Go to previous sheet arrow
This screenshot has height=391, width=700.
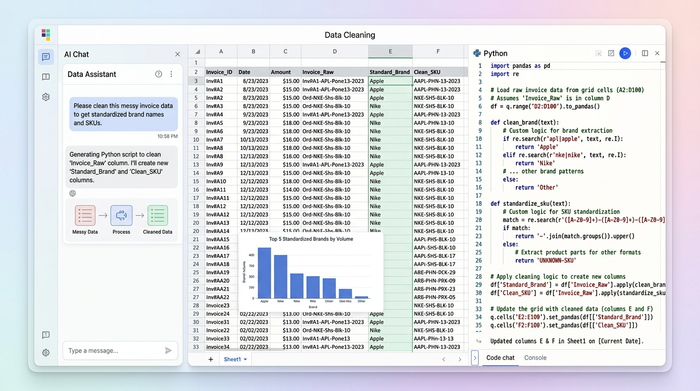point(444,359)
